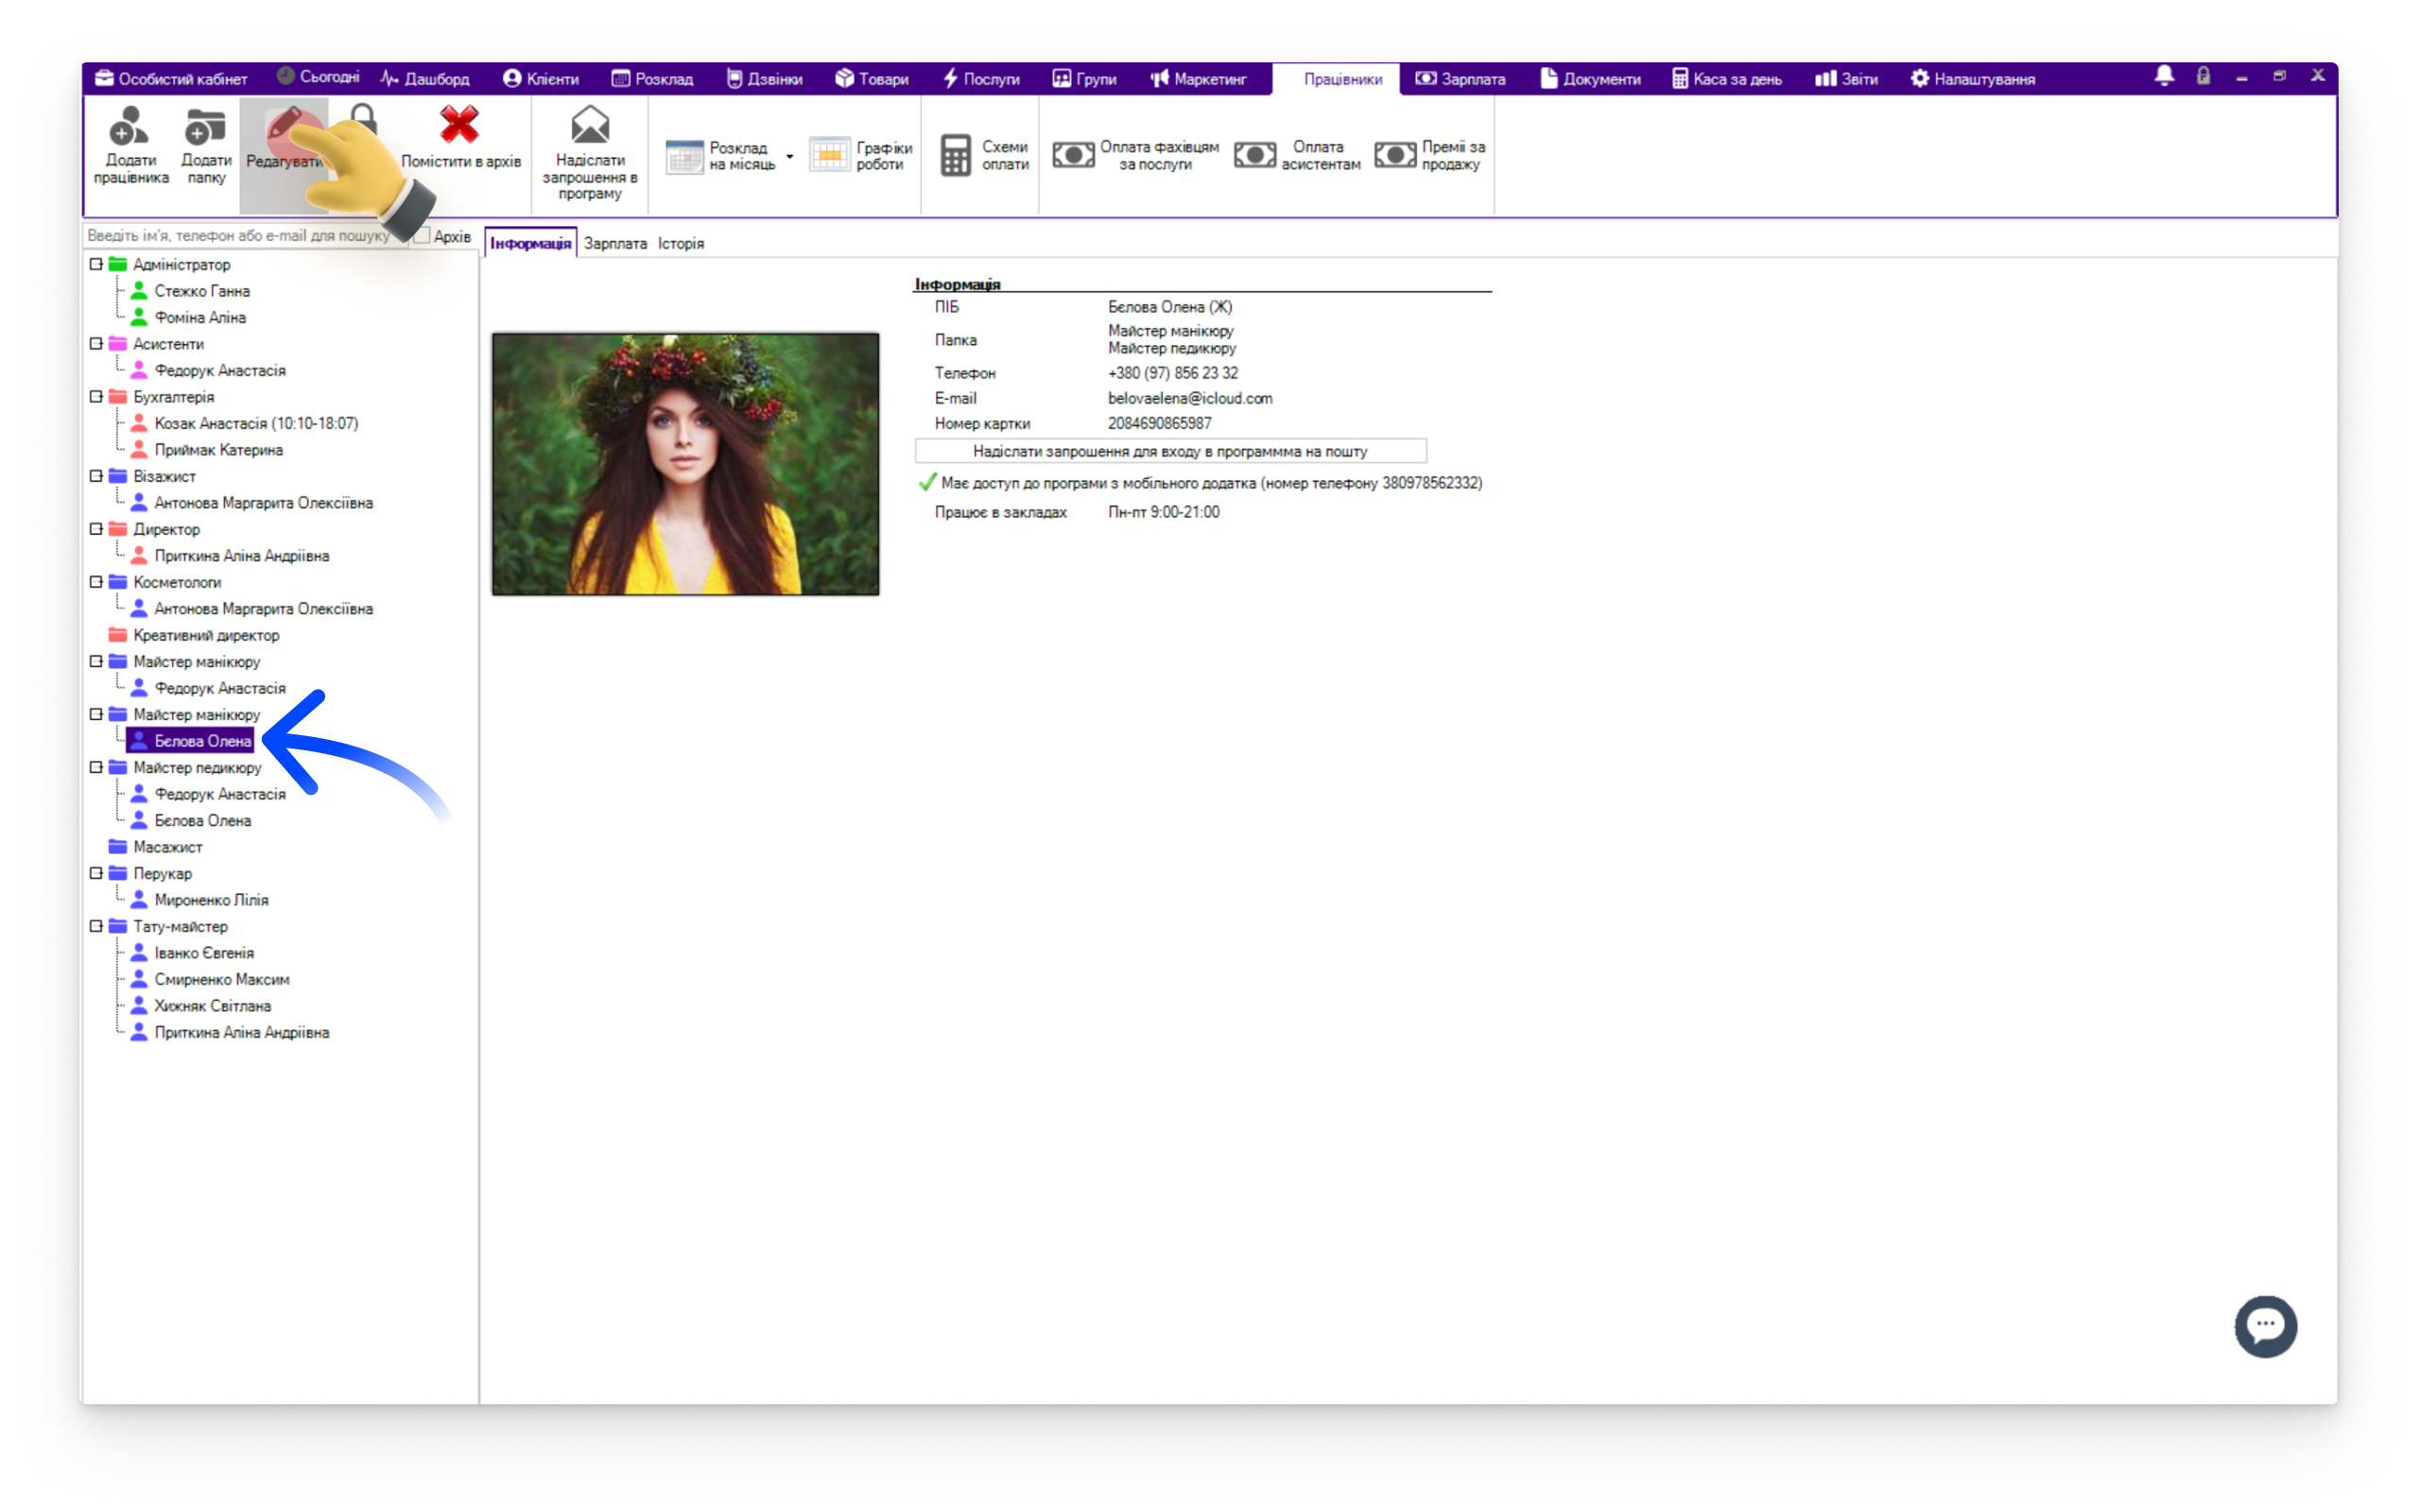Collapse the Перукар folder

pos(96,873)
